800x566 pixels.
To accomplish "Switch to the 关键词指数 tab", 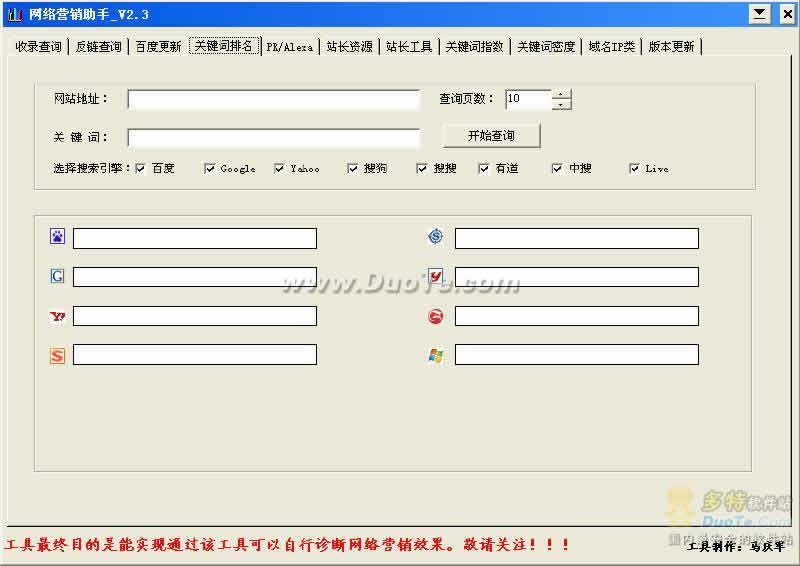I will tap(474, 47).
